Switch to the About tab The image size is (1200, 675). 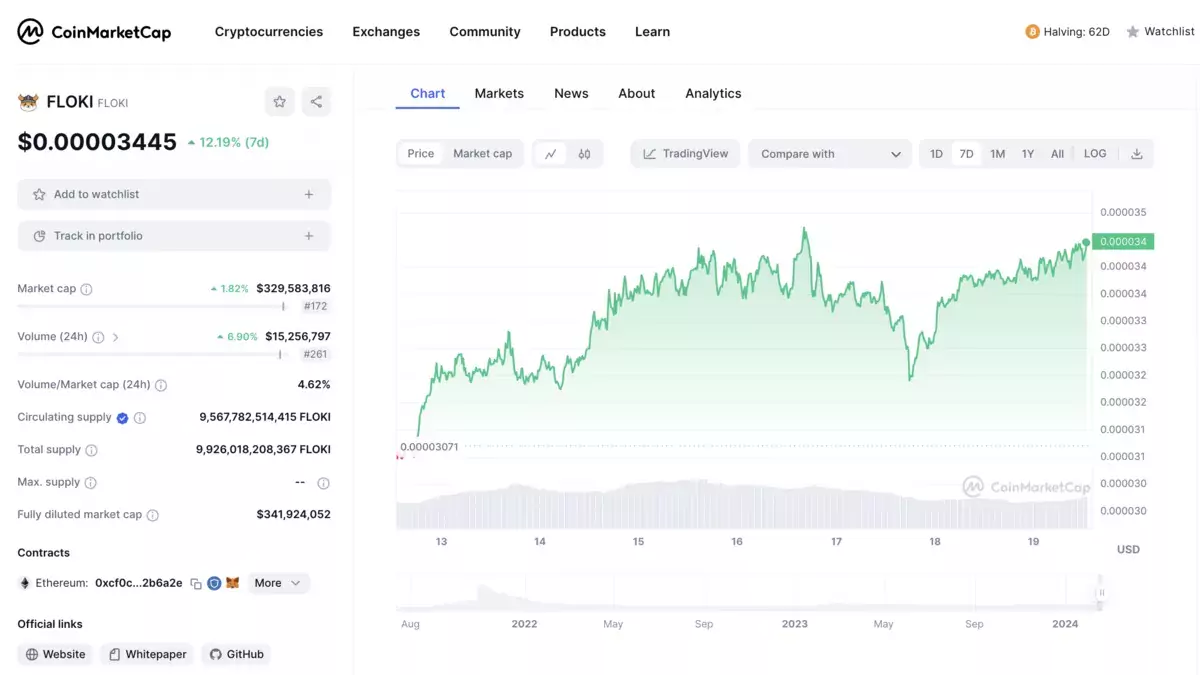tap(636, 93)
